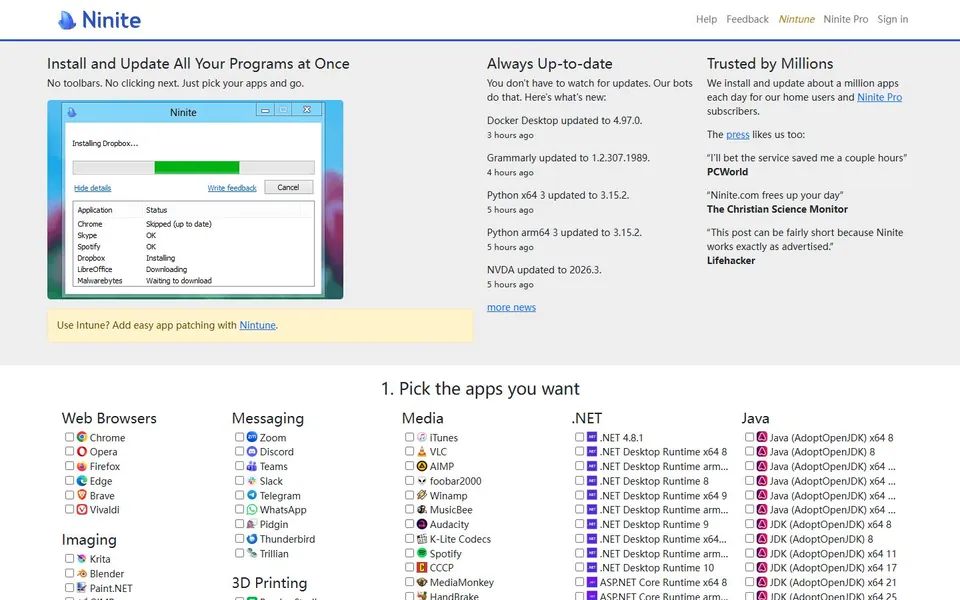This screenshot has width=960, height=600.
Task: Click the "Docker Desktop updated to 4.97.0." text
Action: 564,121
